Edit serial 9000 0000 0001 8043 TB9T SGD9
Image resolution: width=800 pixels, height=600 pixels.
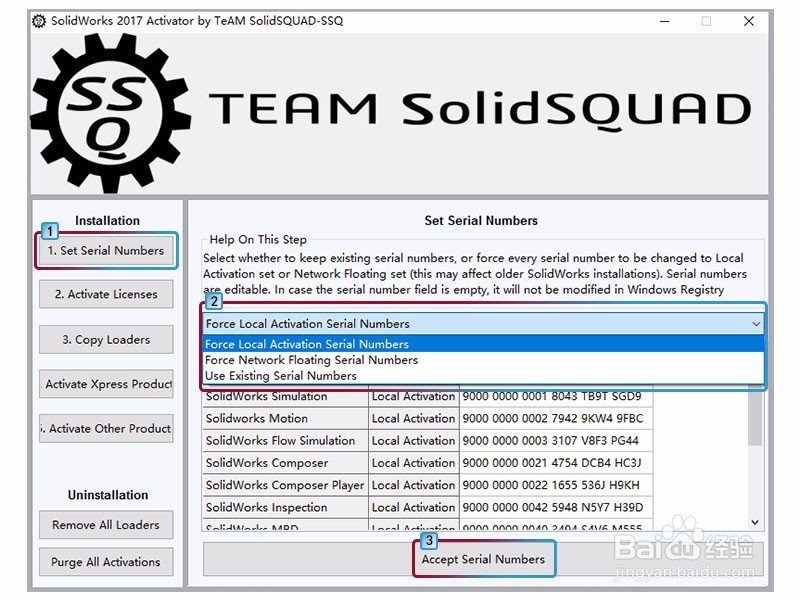point(556,396)
